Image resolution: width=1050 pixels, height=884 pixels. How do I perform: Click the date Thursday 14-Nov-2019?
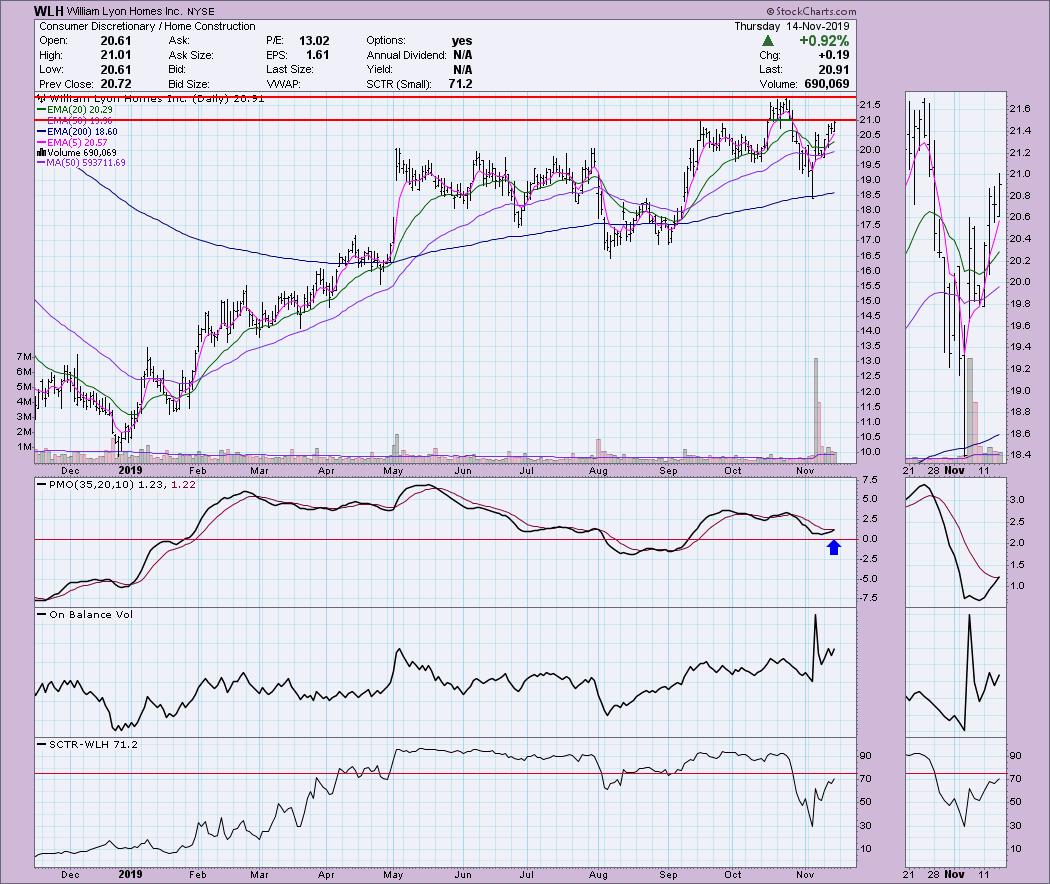(x=792, y=26)
